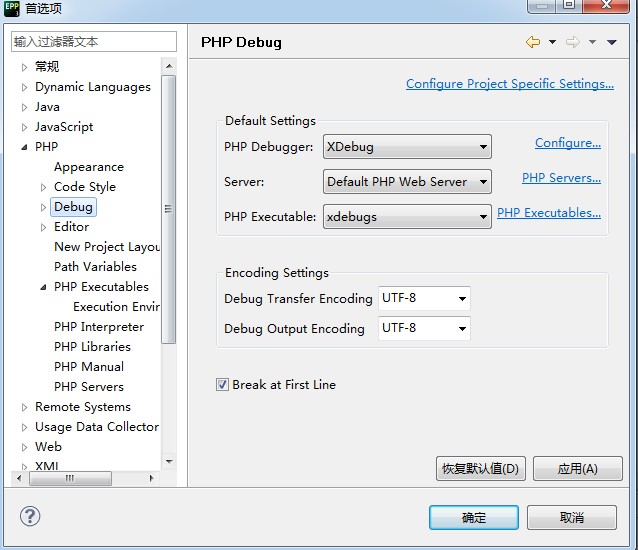Expand the Usage Data Collector node
The image size is (638, 550).
click(24, 427)
